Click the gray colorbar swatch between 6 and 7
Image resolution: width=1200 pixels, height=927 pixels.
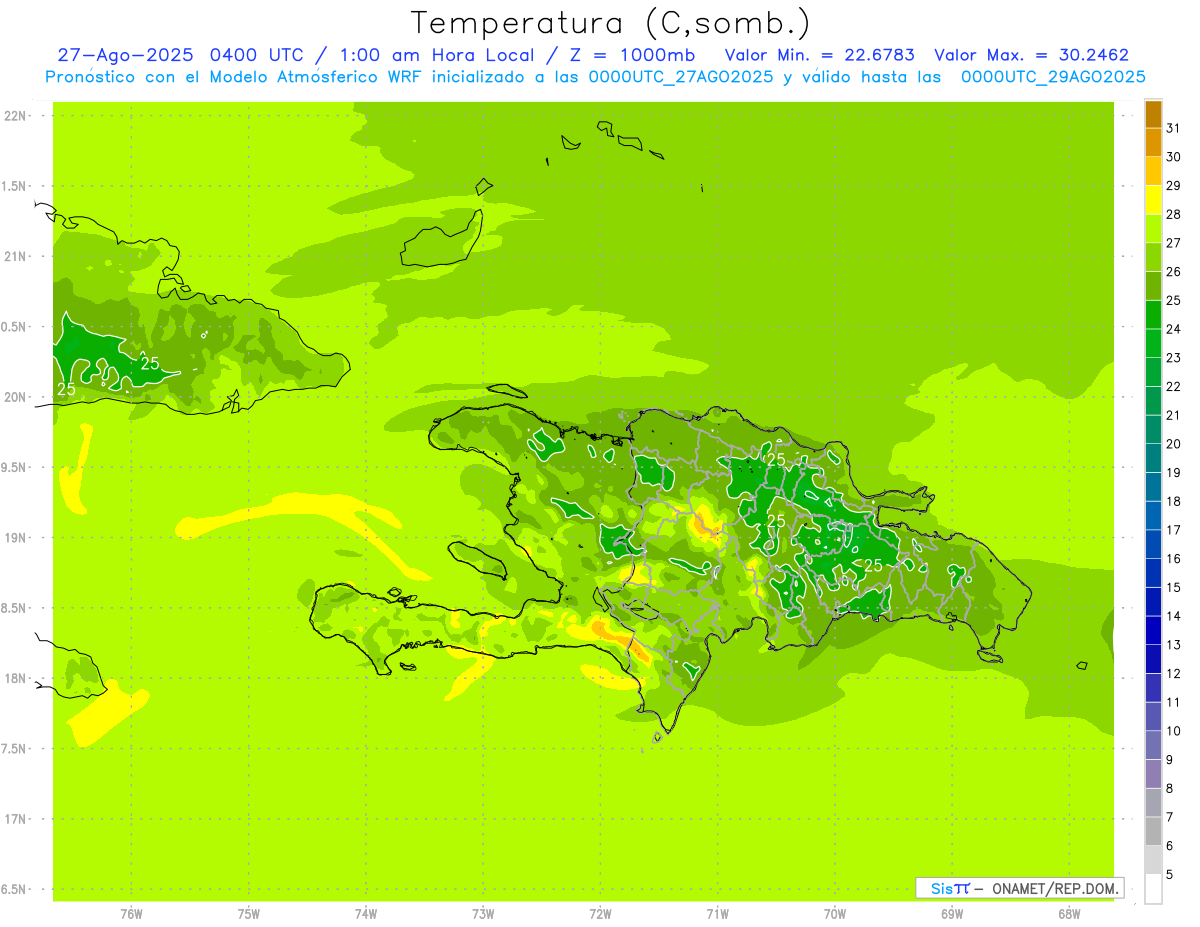click(1153, 831)
